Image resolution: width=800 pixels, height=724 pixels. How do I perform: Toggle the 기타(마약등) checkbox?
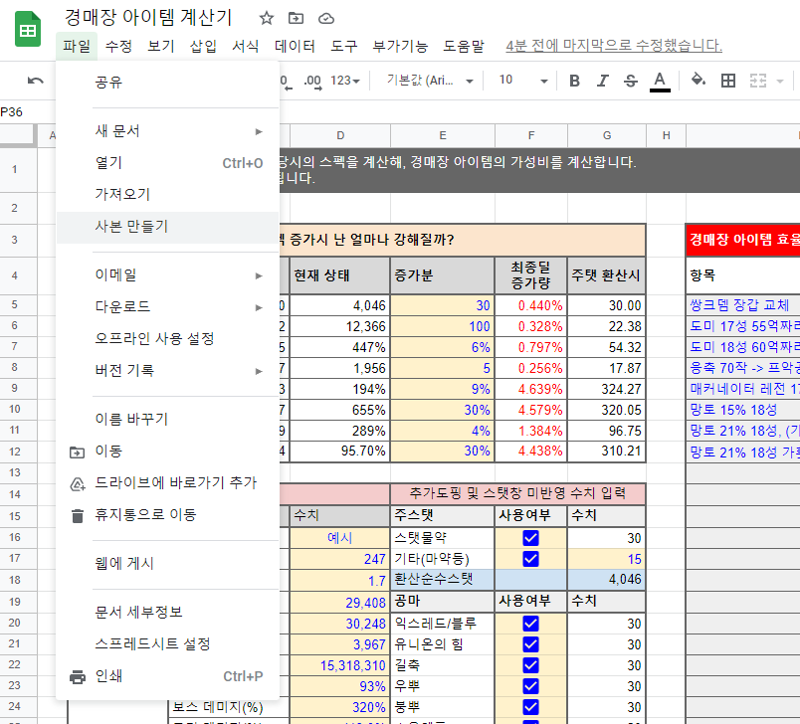(x=530, y=559)
